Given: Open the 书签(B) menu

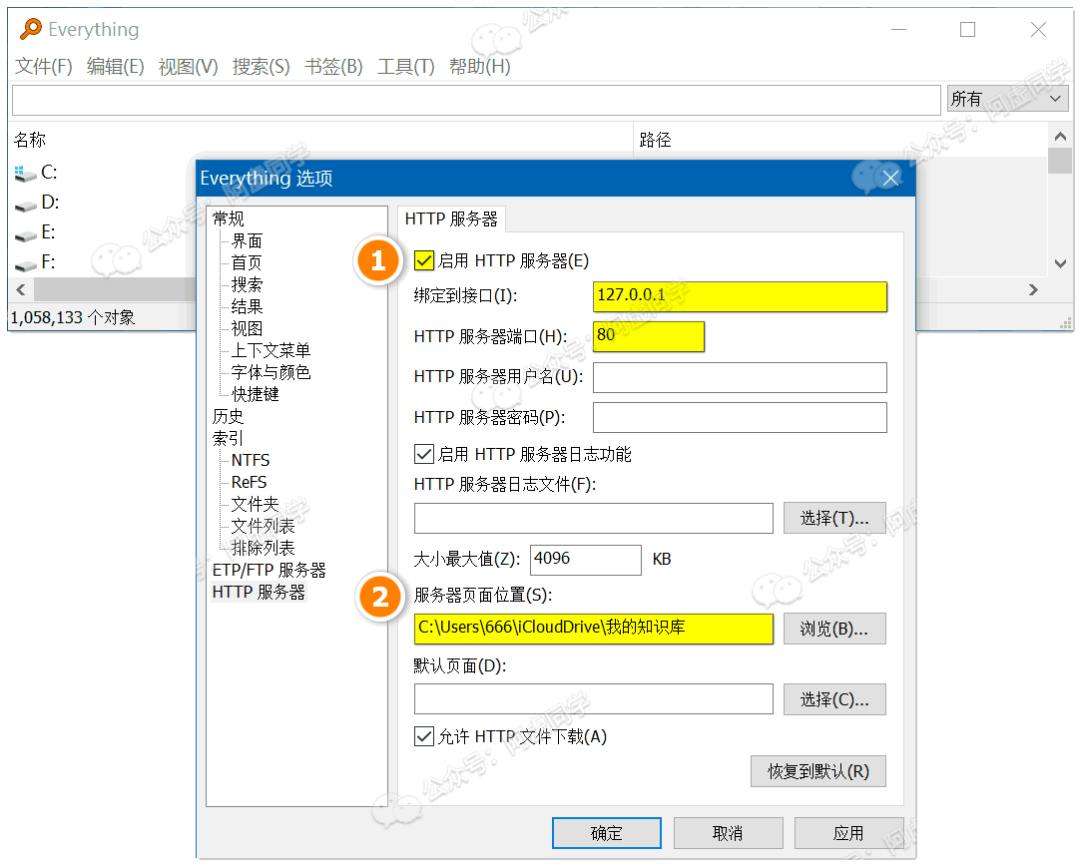Looking at the screenshot, I should (x=333, y=67).
